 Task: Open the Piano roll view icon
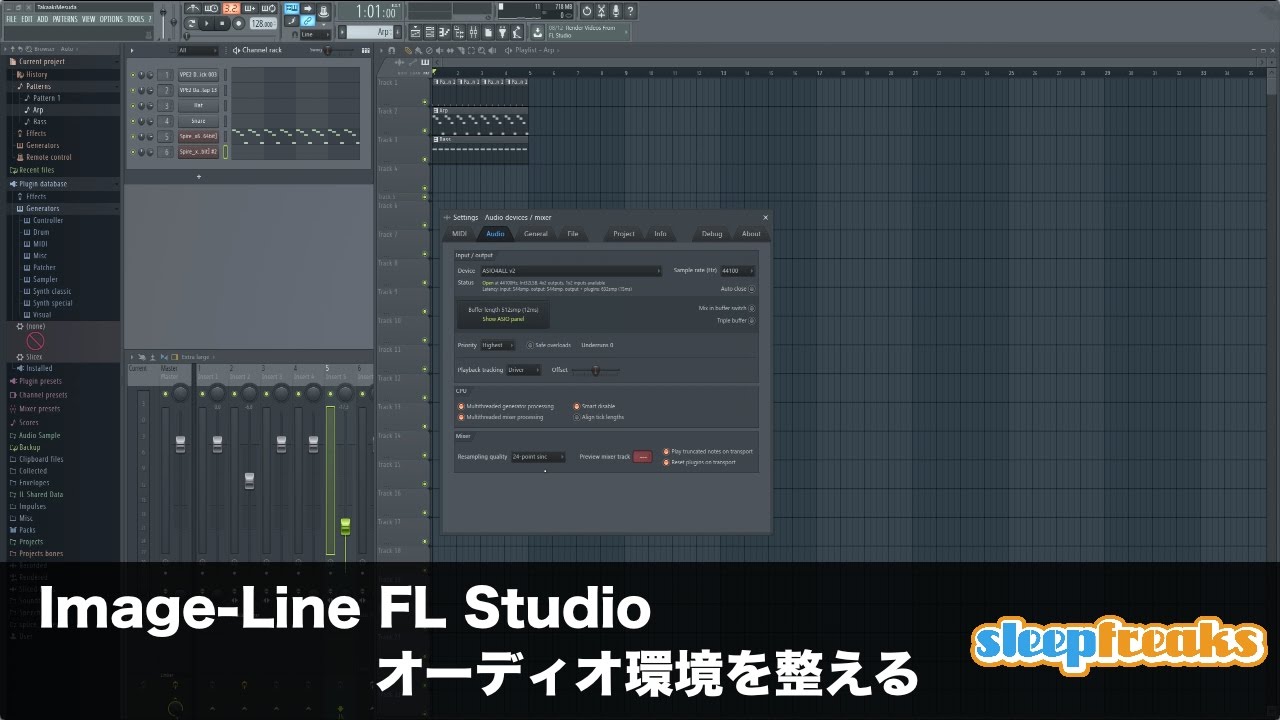(x=444, y=33)
